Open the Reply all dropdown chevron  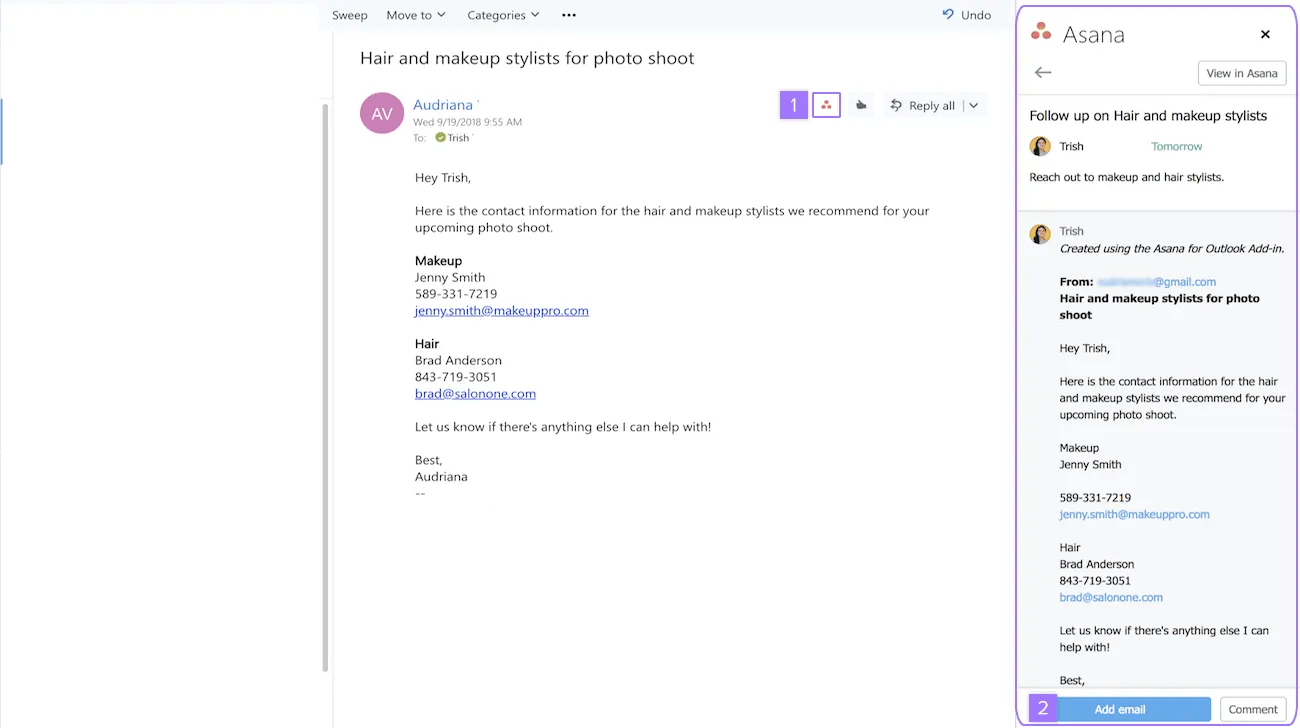point(971,104)
